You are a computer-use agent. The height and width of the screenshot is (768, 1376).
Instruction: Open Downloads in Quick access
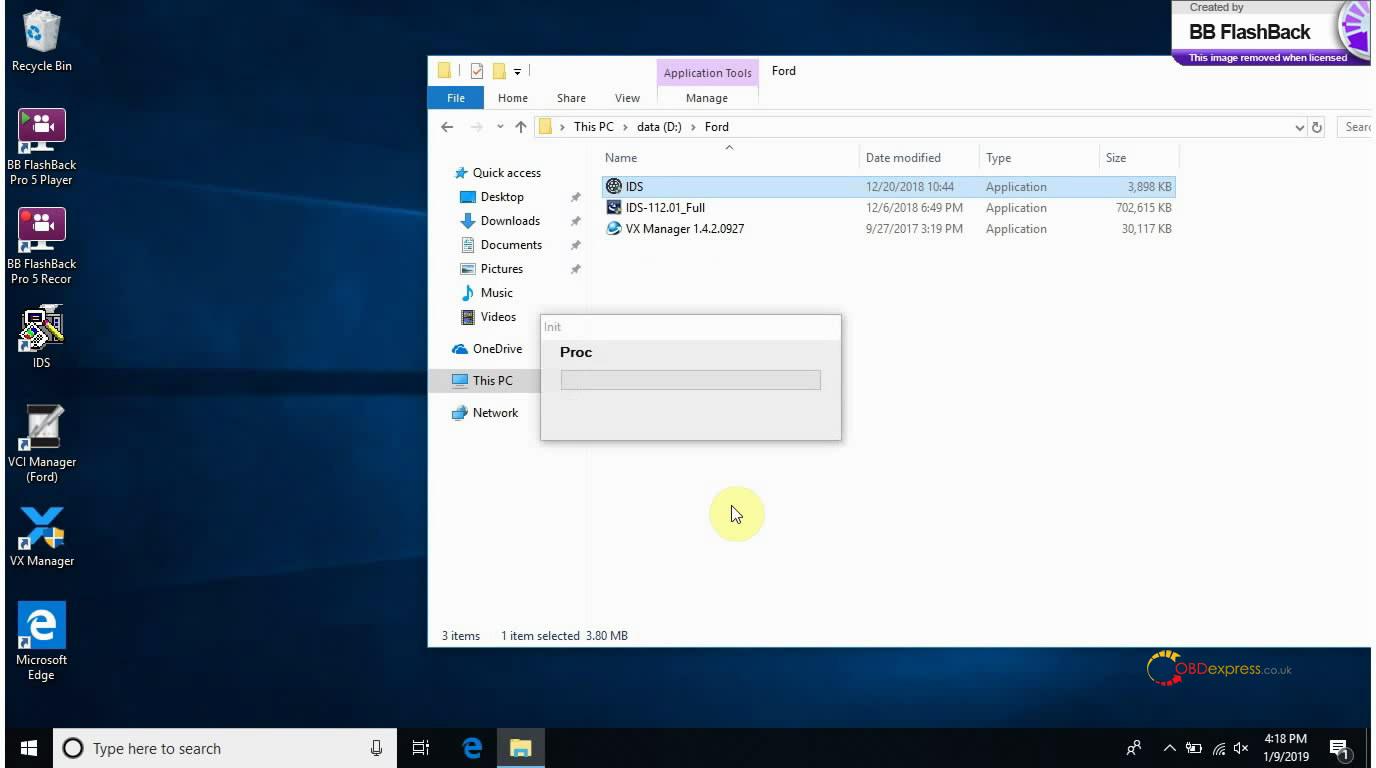point(510,221)
